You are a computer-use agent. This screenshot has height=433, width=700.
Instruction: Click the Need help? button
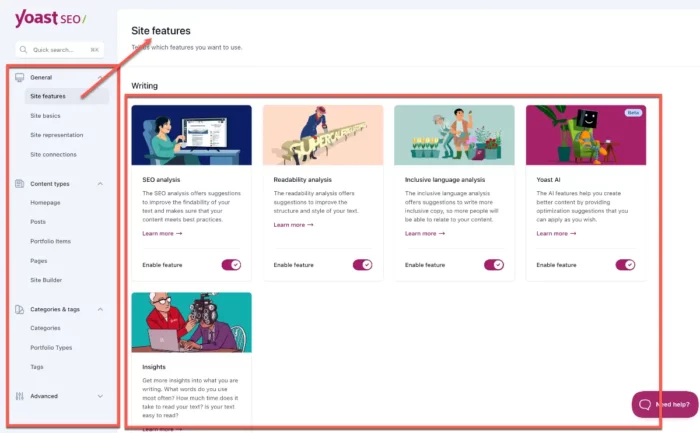pos(665,404)
